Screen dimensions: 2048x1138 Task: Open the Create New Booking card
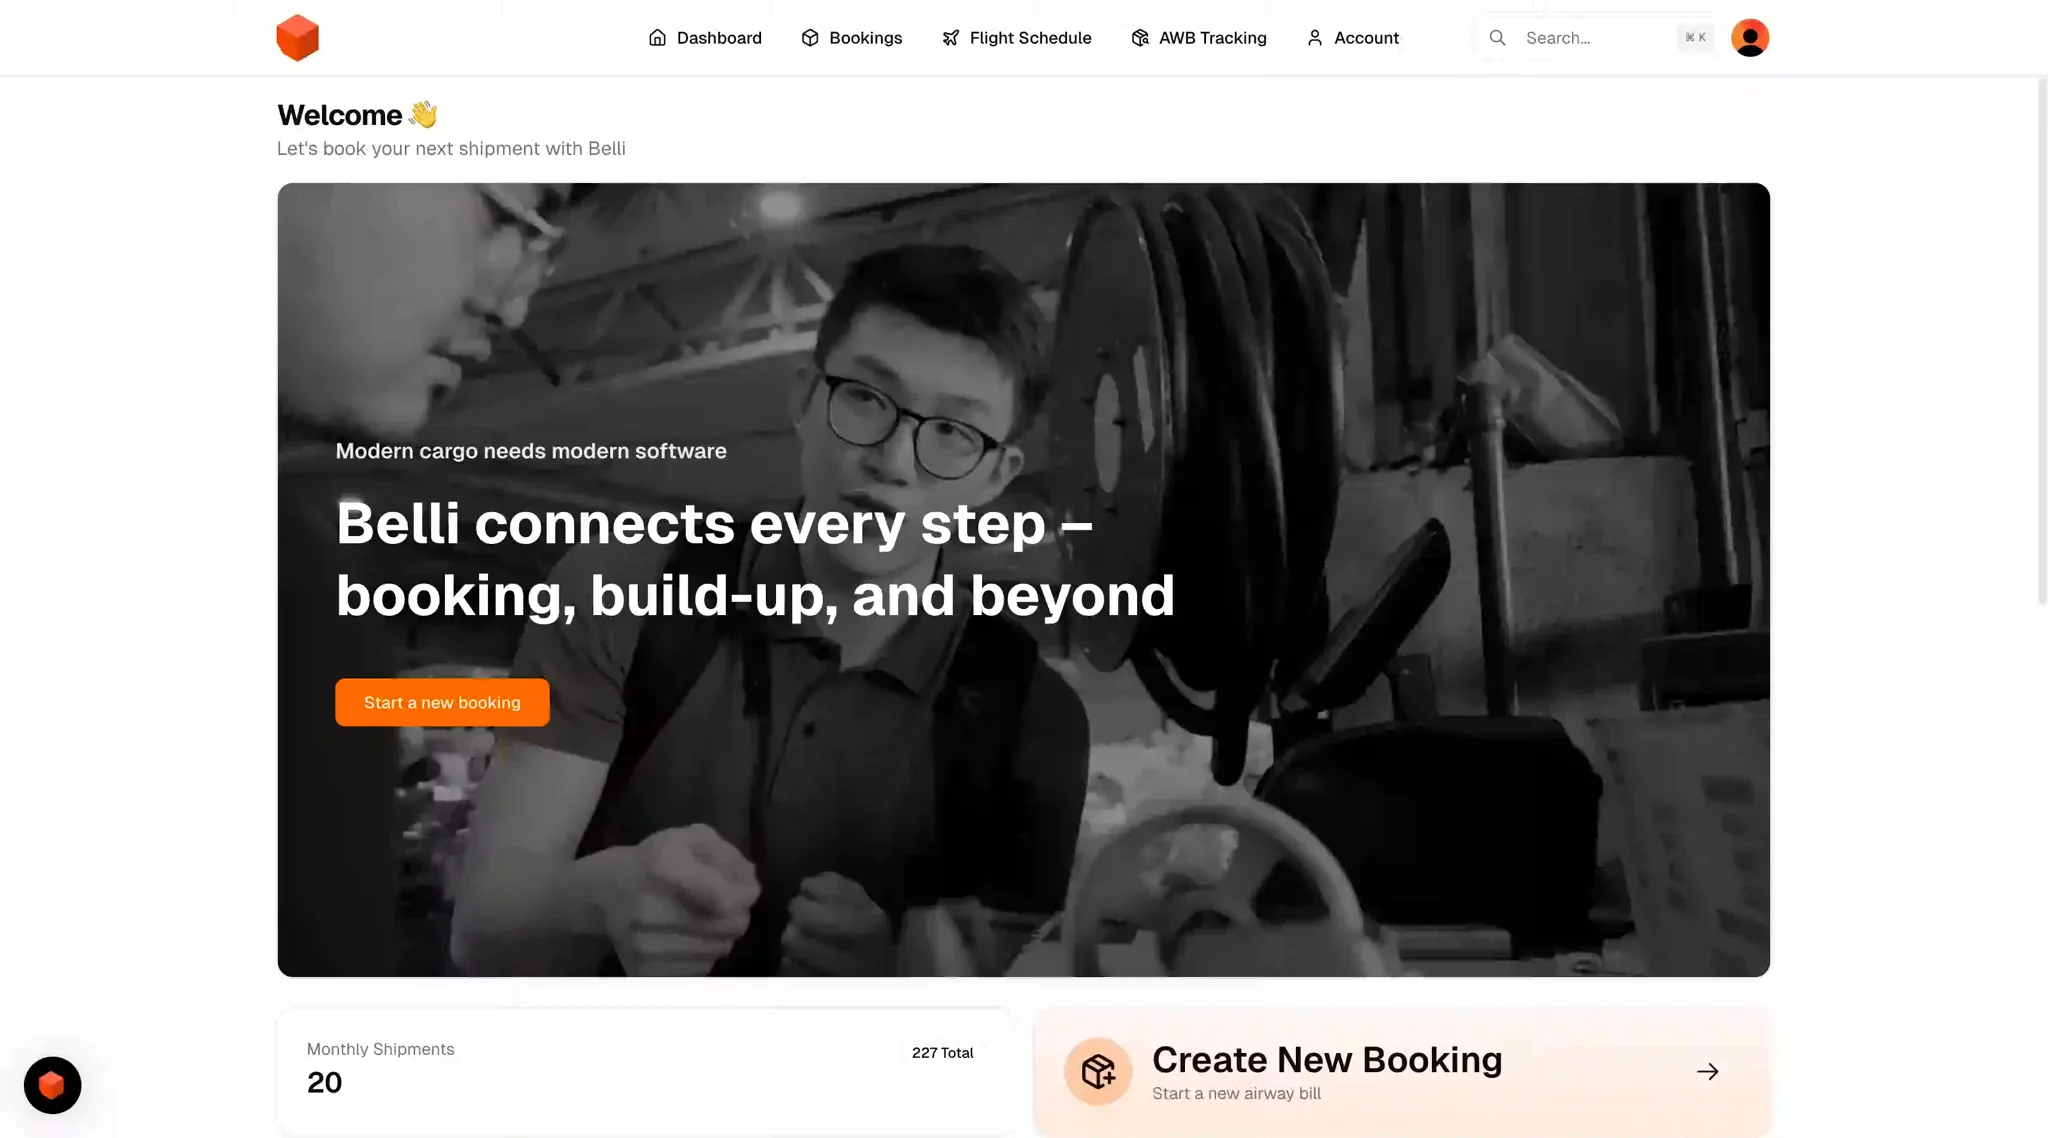[x=1401, y=1071]
